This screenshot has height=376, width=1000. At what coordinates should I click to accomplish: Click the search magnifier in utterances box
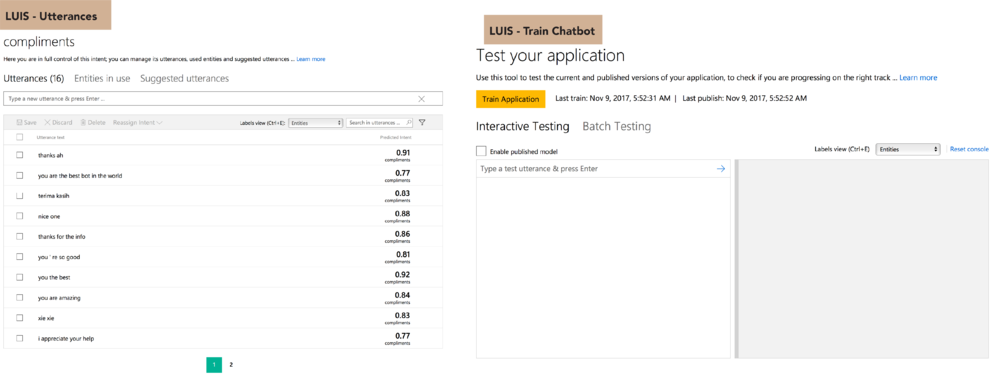[409, 122]
